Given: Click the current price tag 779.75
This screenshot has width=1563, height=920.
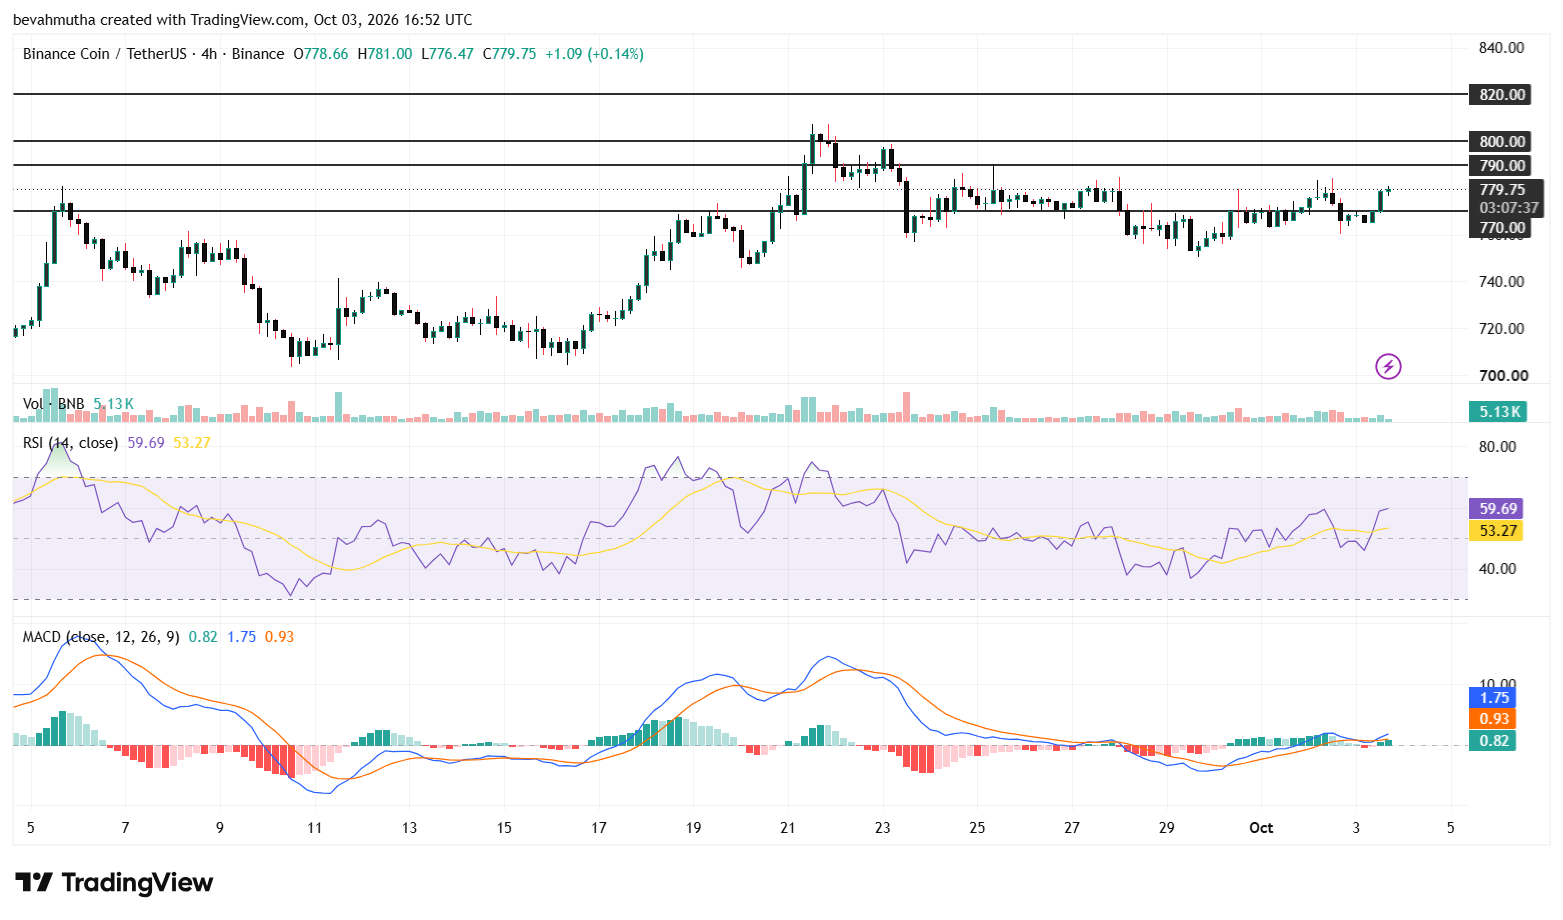Looking at the screenshot, I should (1503, 190).
